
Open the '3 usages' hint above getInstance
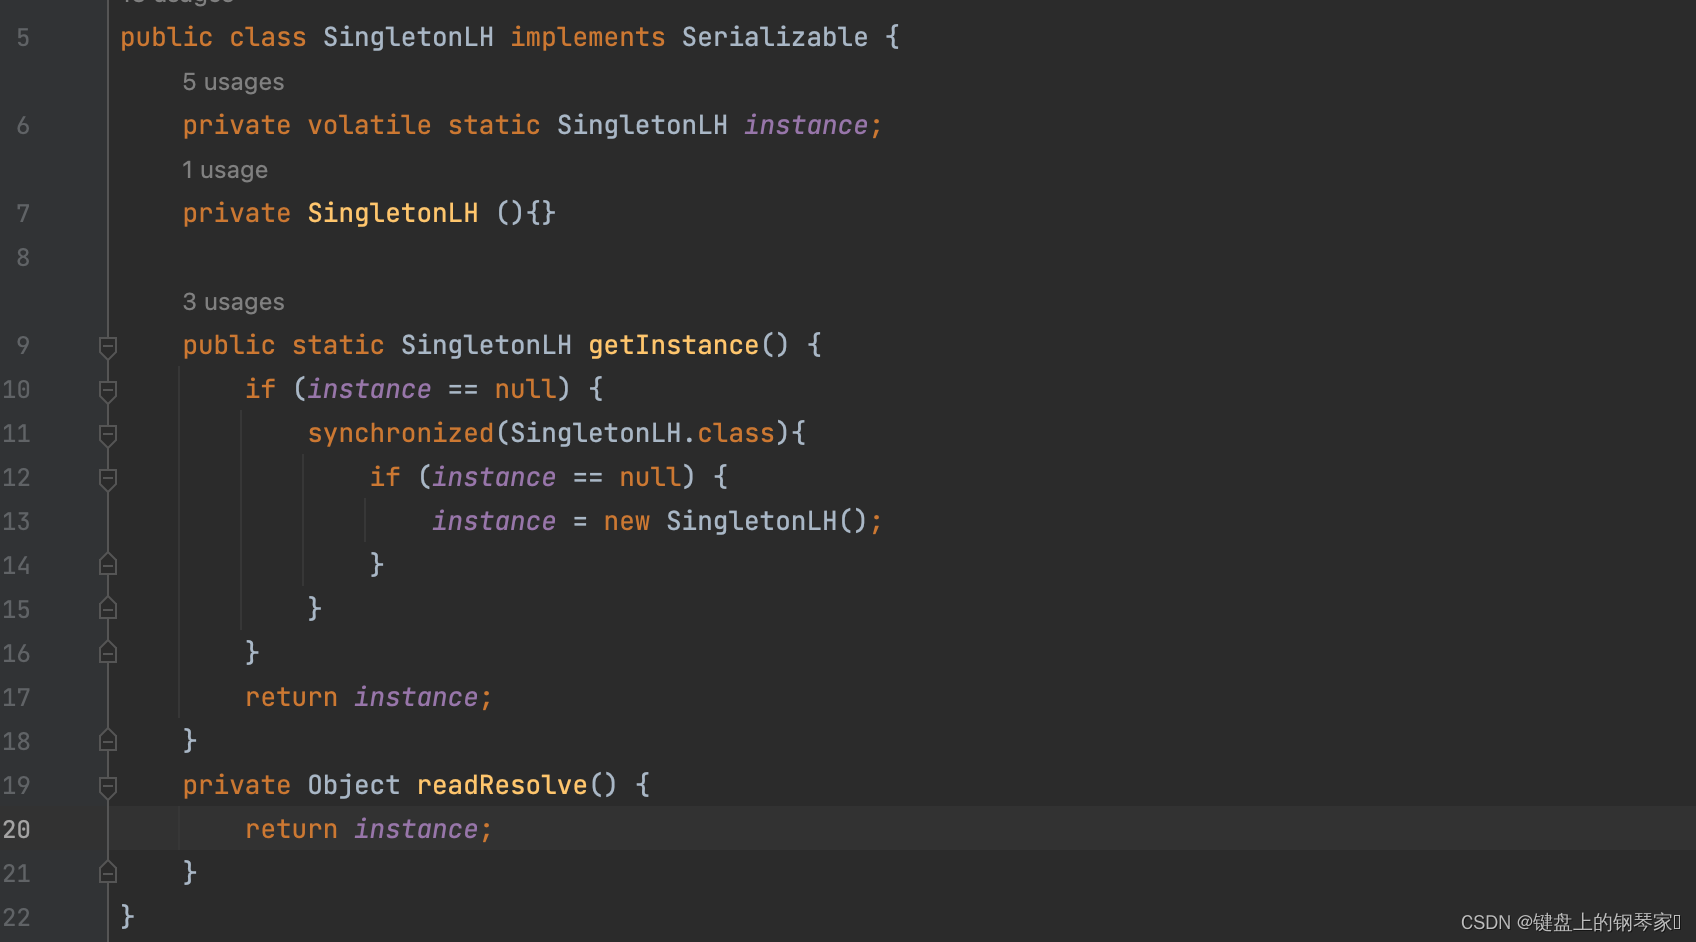233,302
